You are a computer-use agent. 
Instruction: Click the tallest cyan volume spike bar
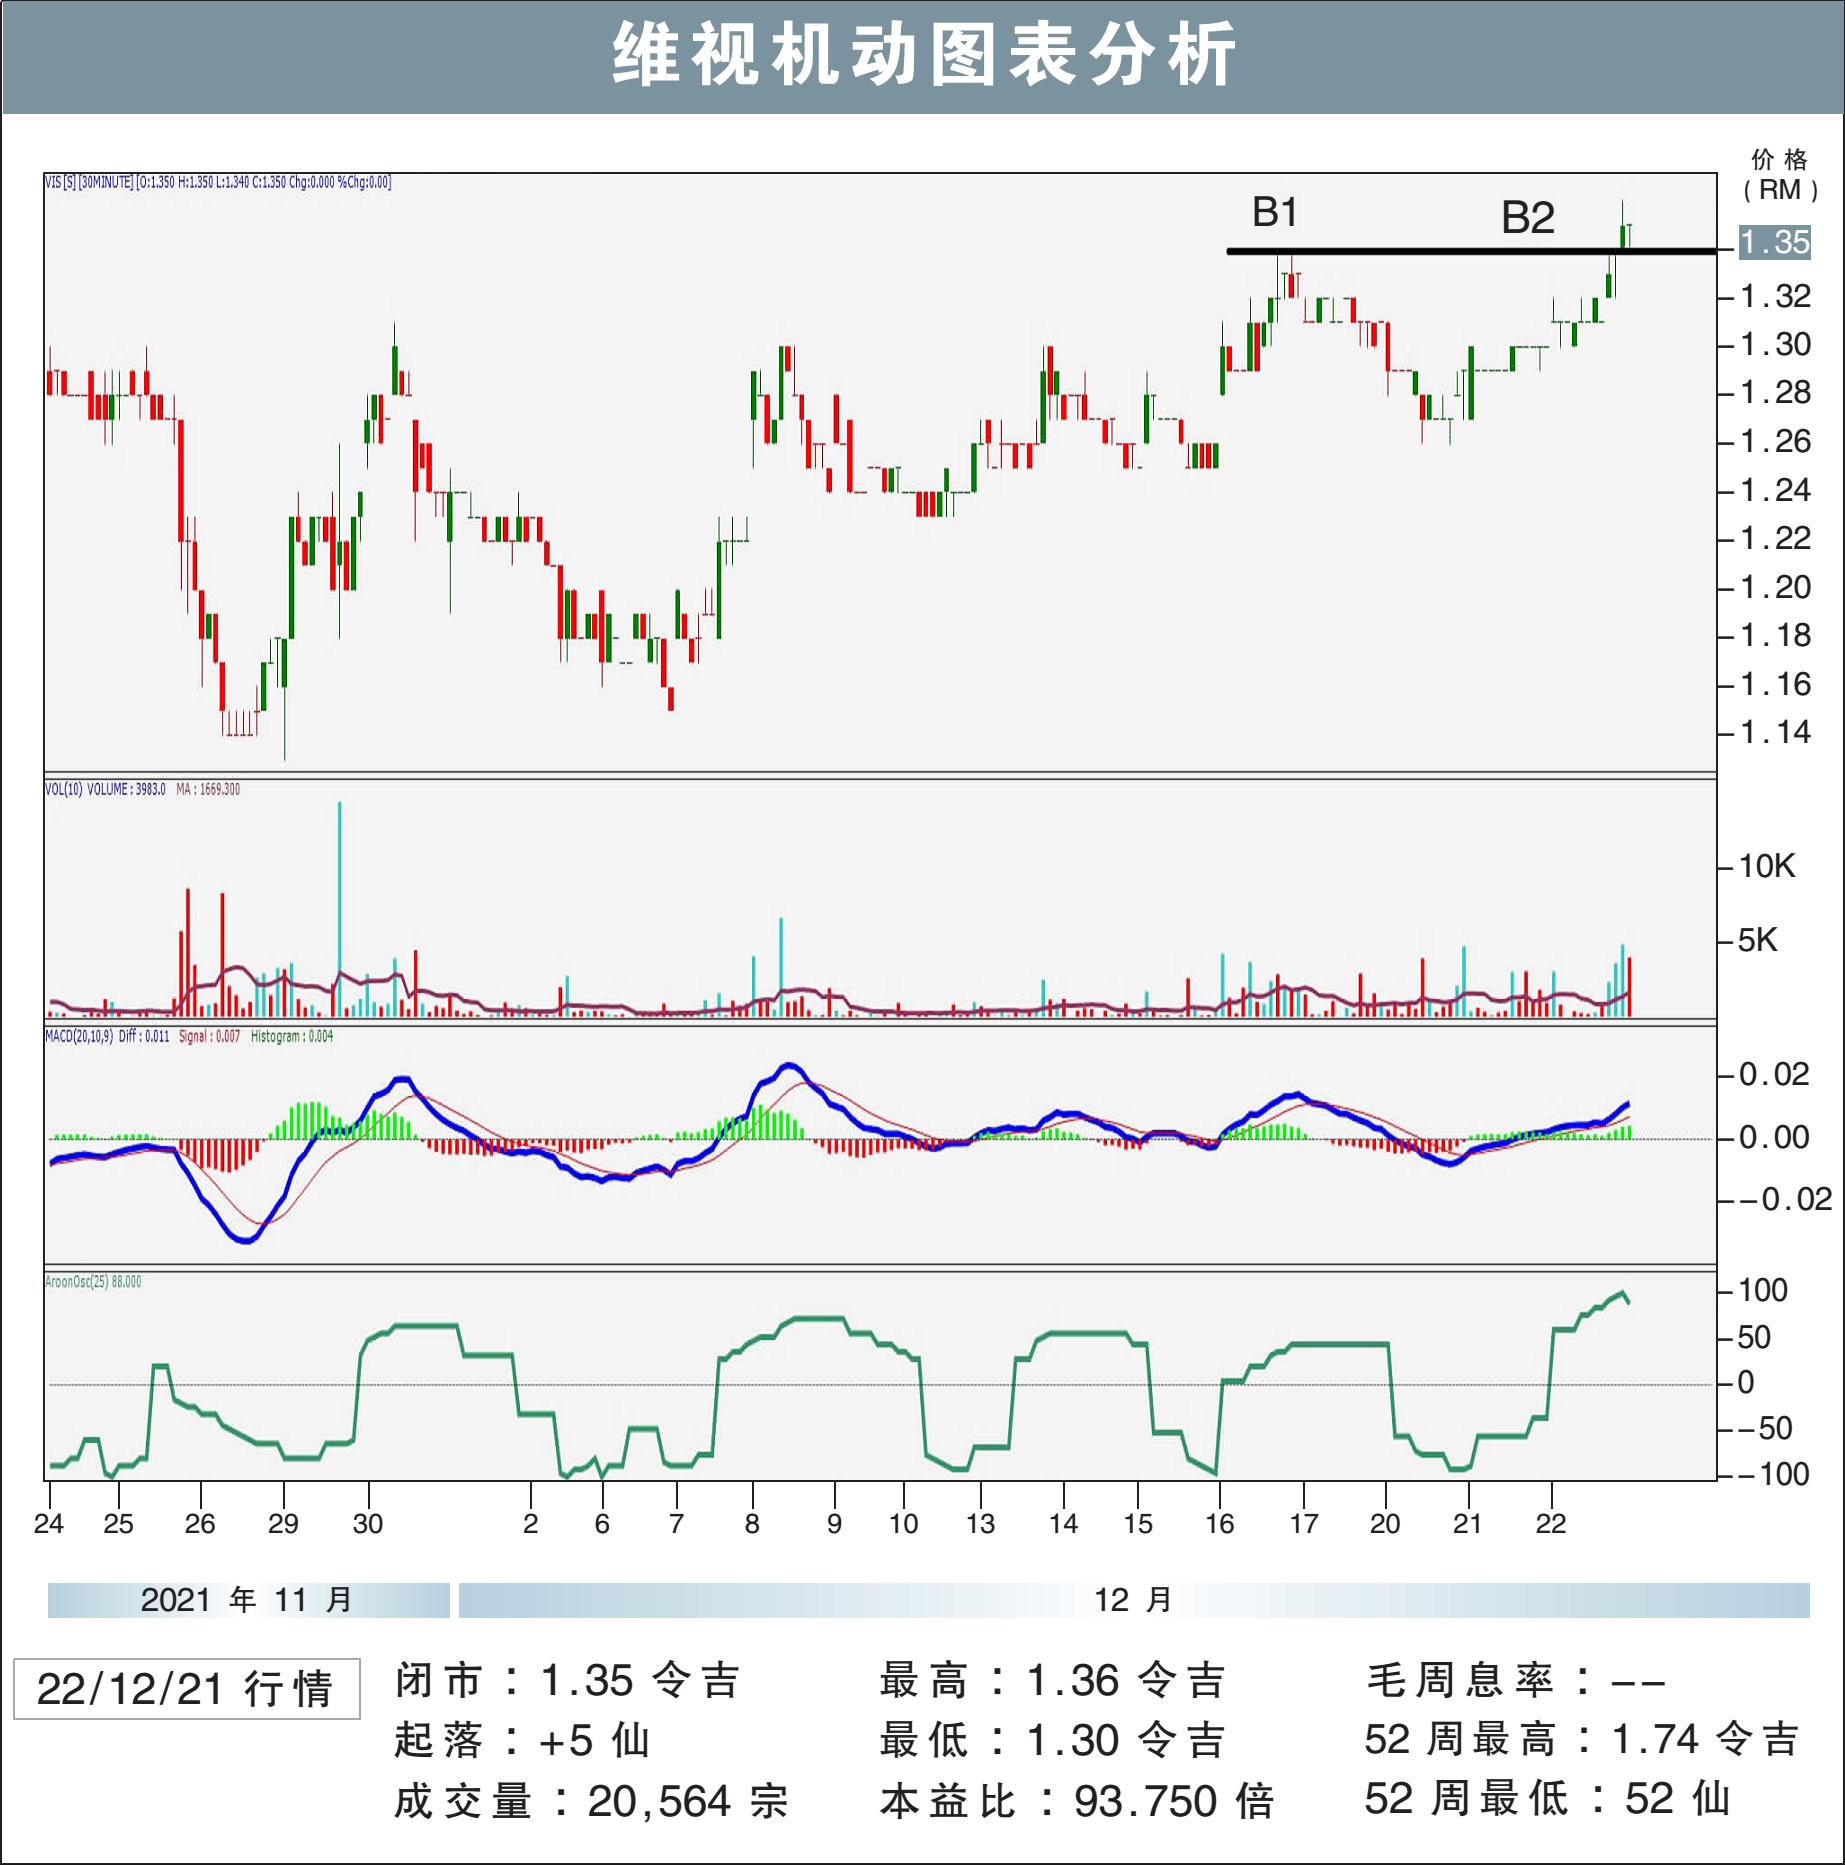[339, 908]
